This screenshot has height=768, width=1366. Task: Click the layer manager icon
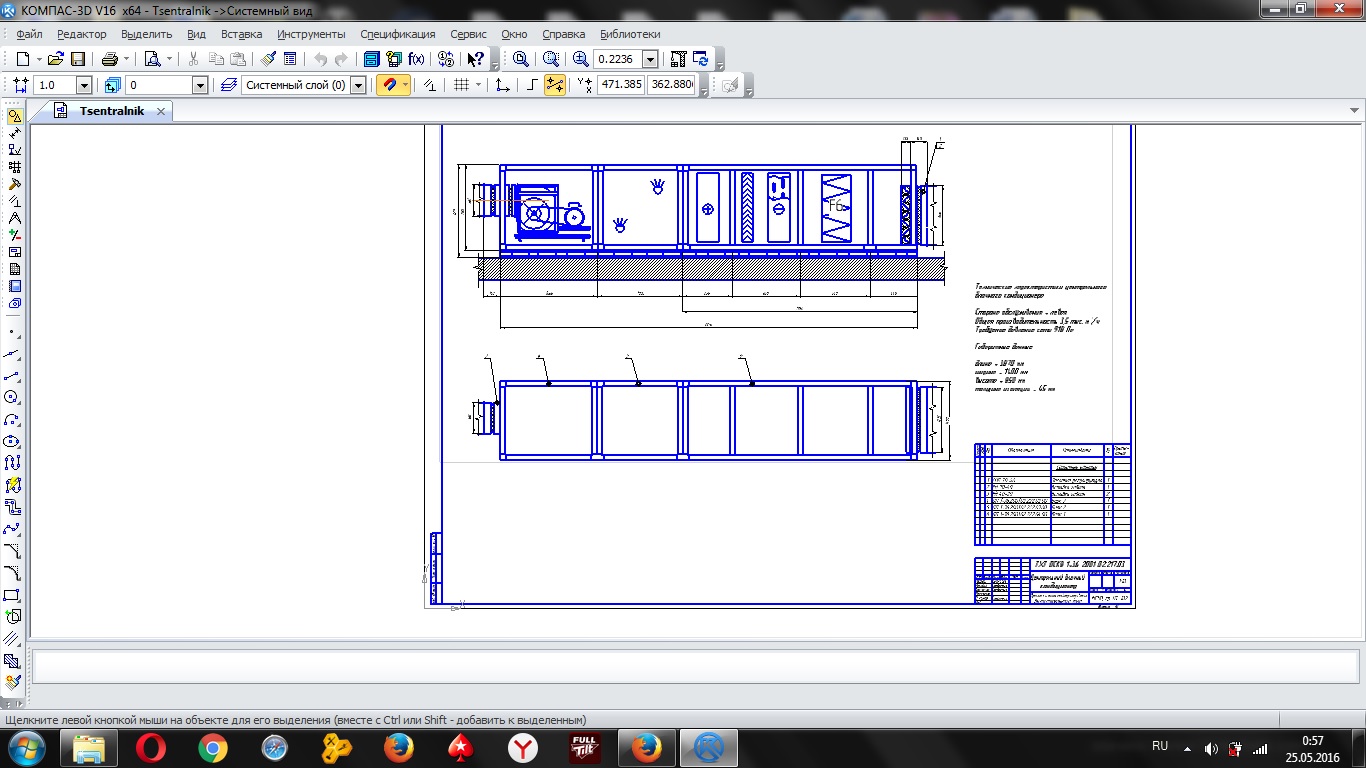point(229,85)
